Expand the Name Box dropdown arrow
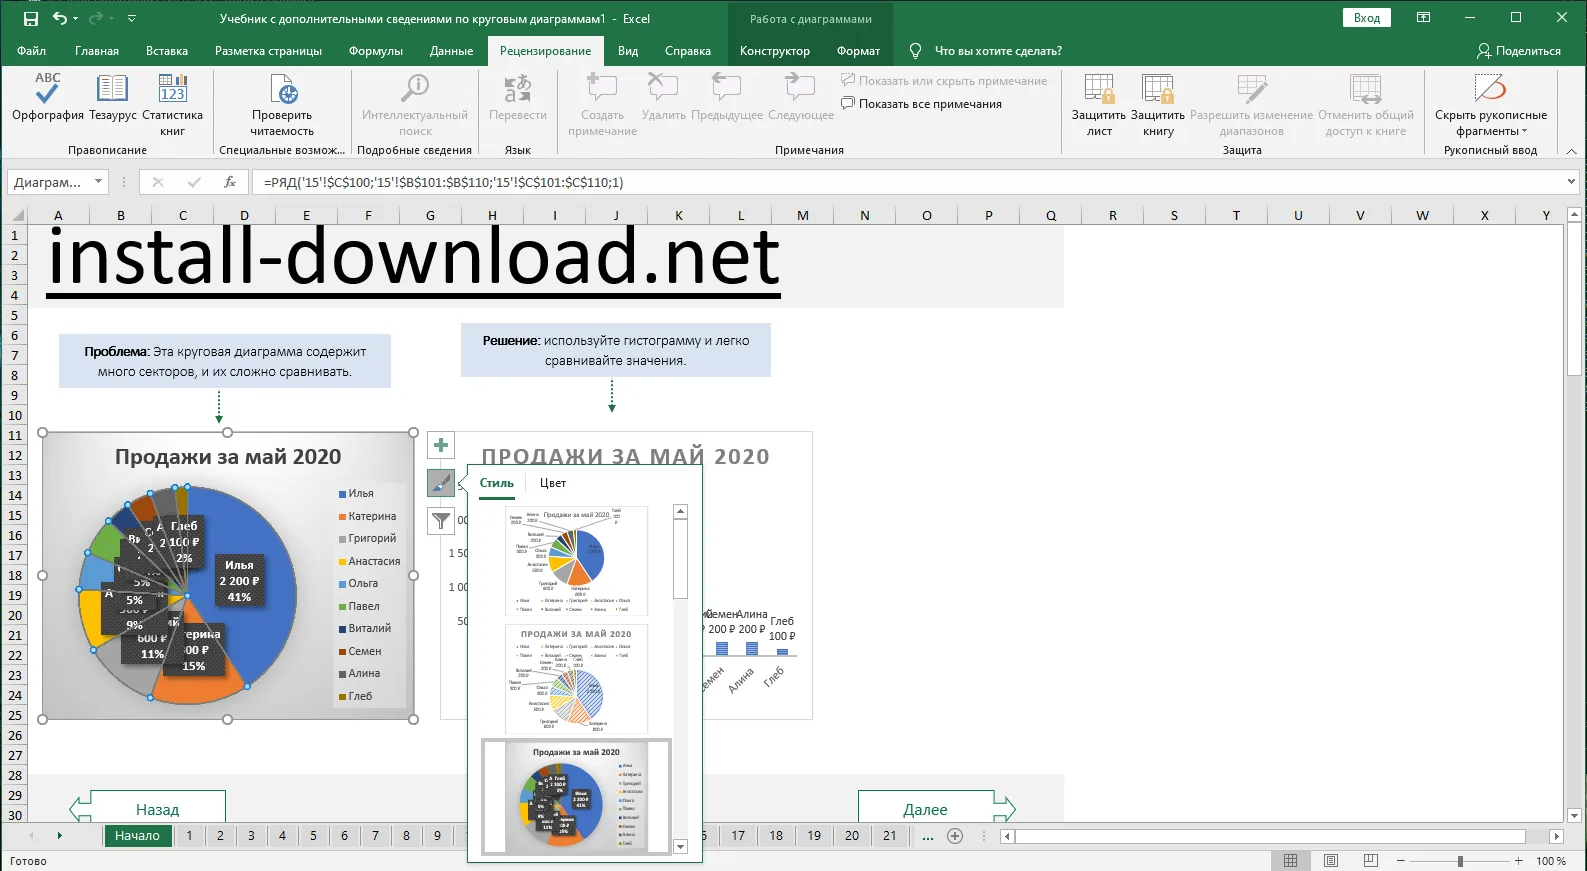This screenshot has width=1587, height=871. 98,182
